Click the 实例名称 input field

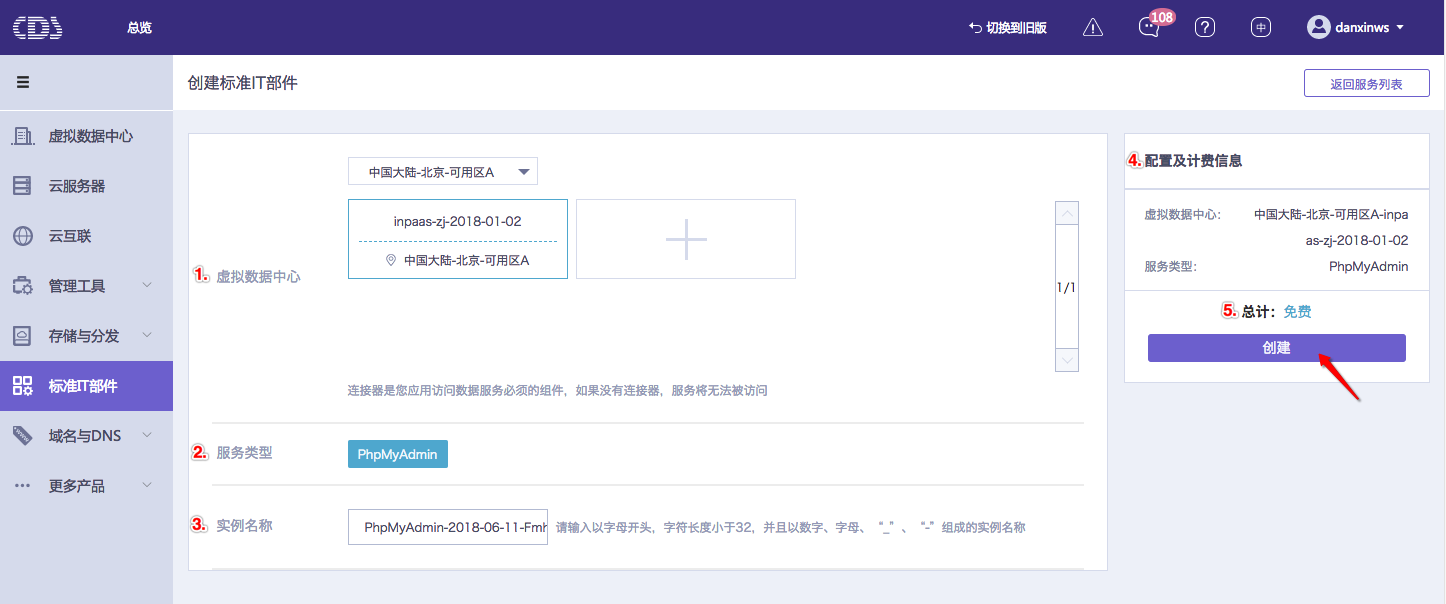coord(448,527)
